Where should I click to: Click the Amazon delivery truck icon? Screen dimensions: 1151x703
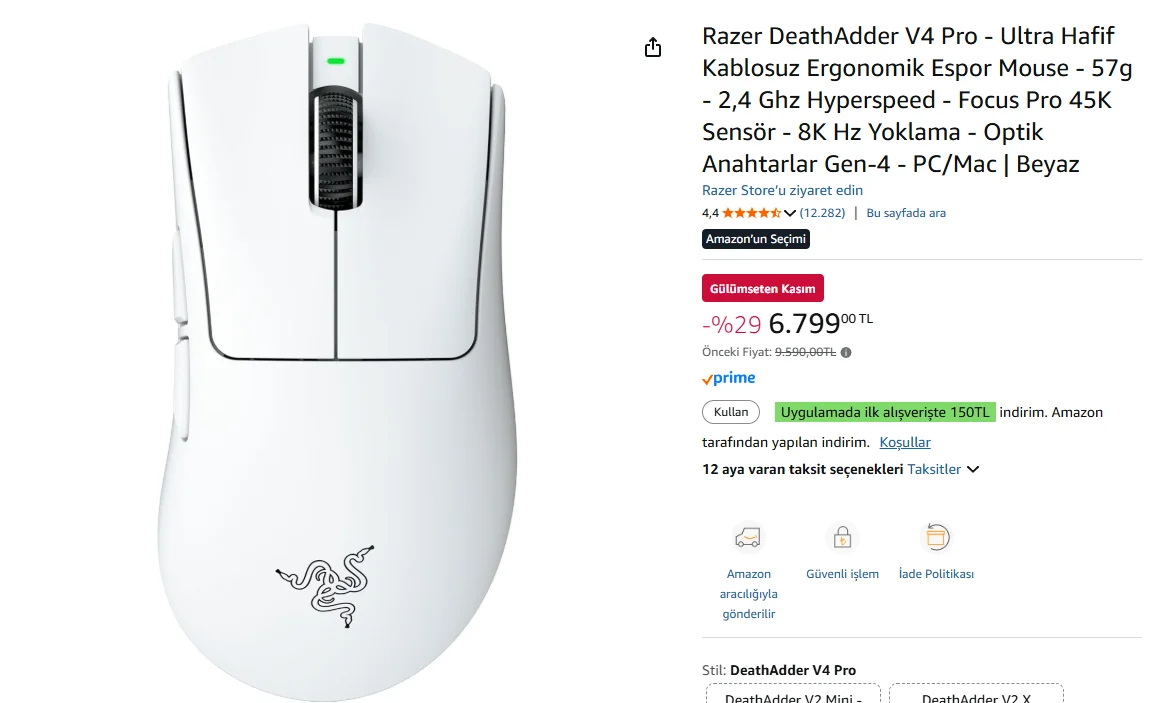pyautogui.click(x=748, y=538)
